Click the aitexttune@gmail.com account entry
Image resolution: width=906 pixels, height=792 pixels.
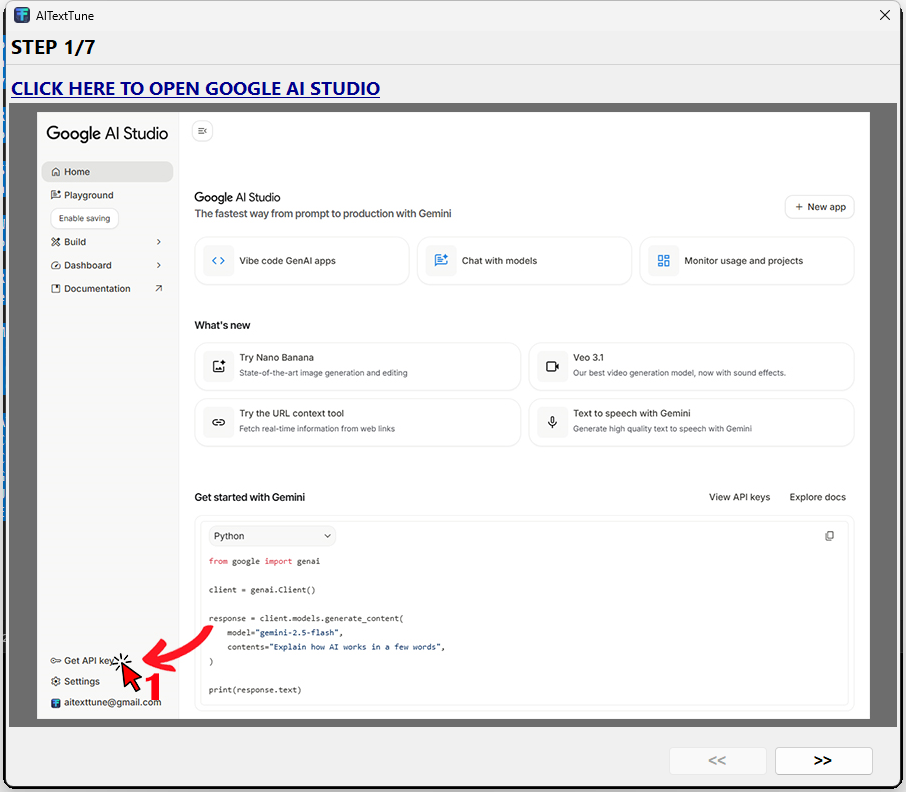click(106, 702)
